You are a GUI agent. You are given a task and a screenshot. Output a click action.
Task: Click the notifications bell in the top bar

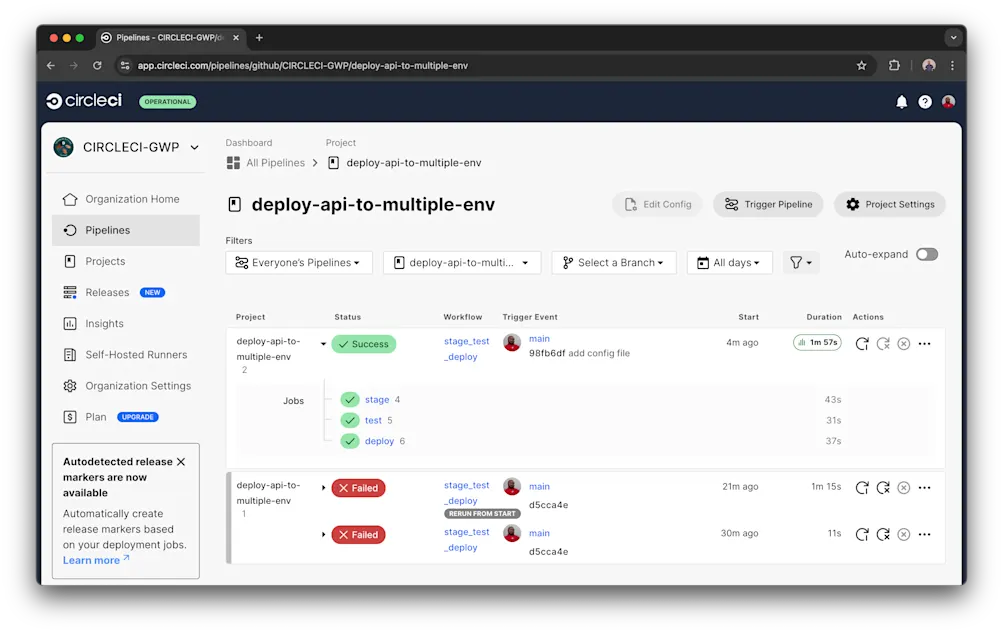(901, 101)
